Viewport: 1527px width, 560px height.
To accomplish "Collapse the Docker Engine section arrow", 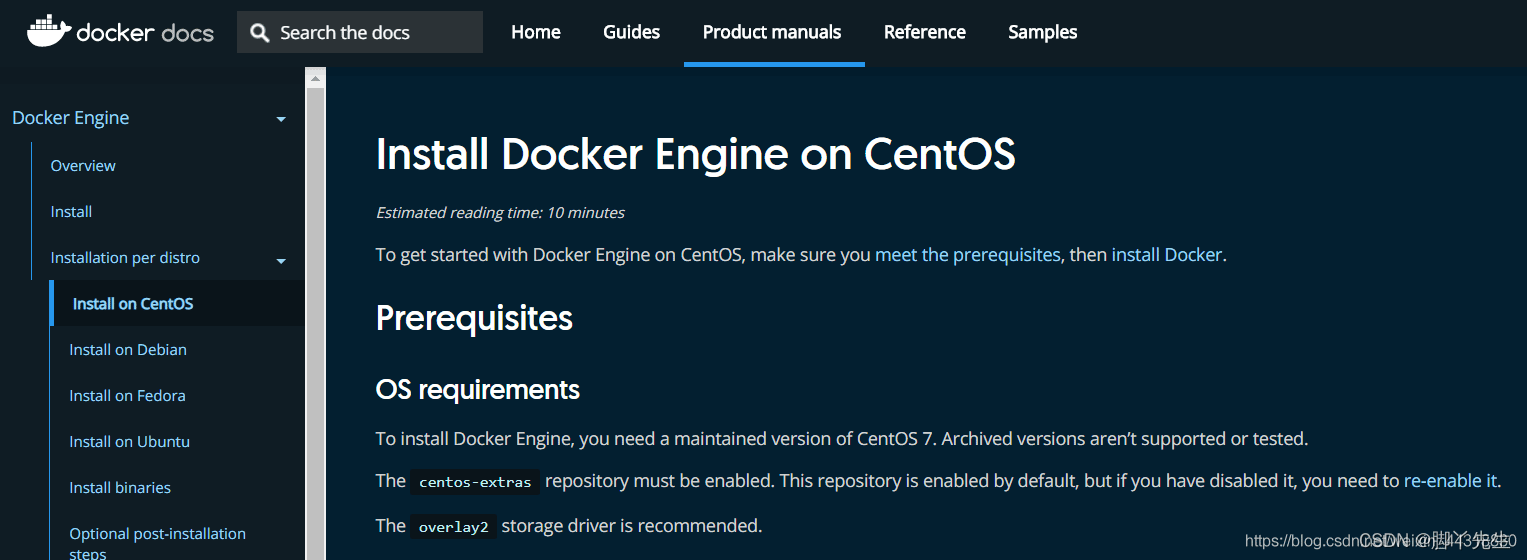I will 281,119.
